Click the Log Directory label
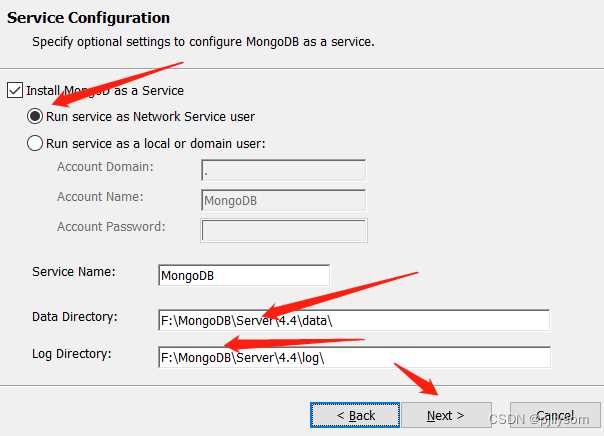The image size is (604, 436). point(72,354)
